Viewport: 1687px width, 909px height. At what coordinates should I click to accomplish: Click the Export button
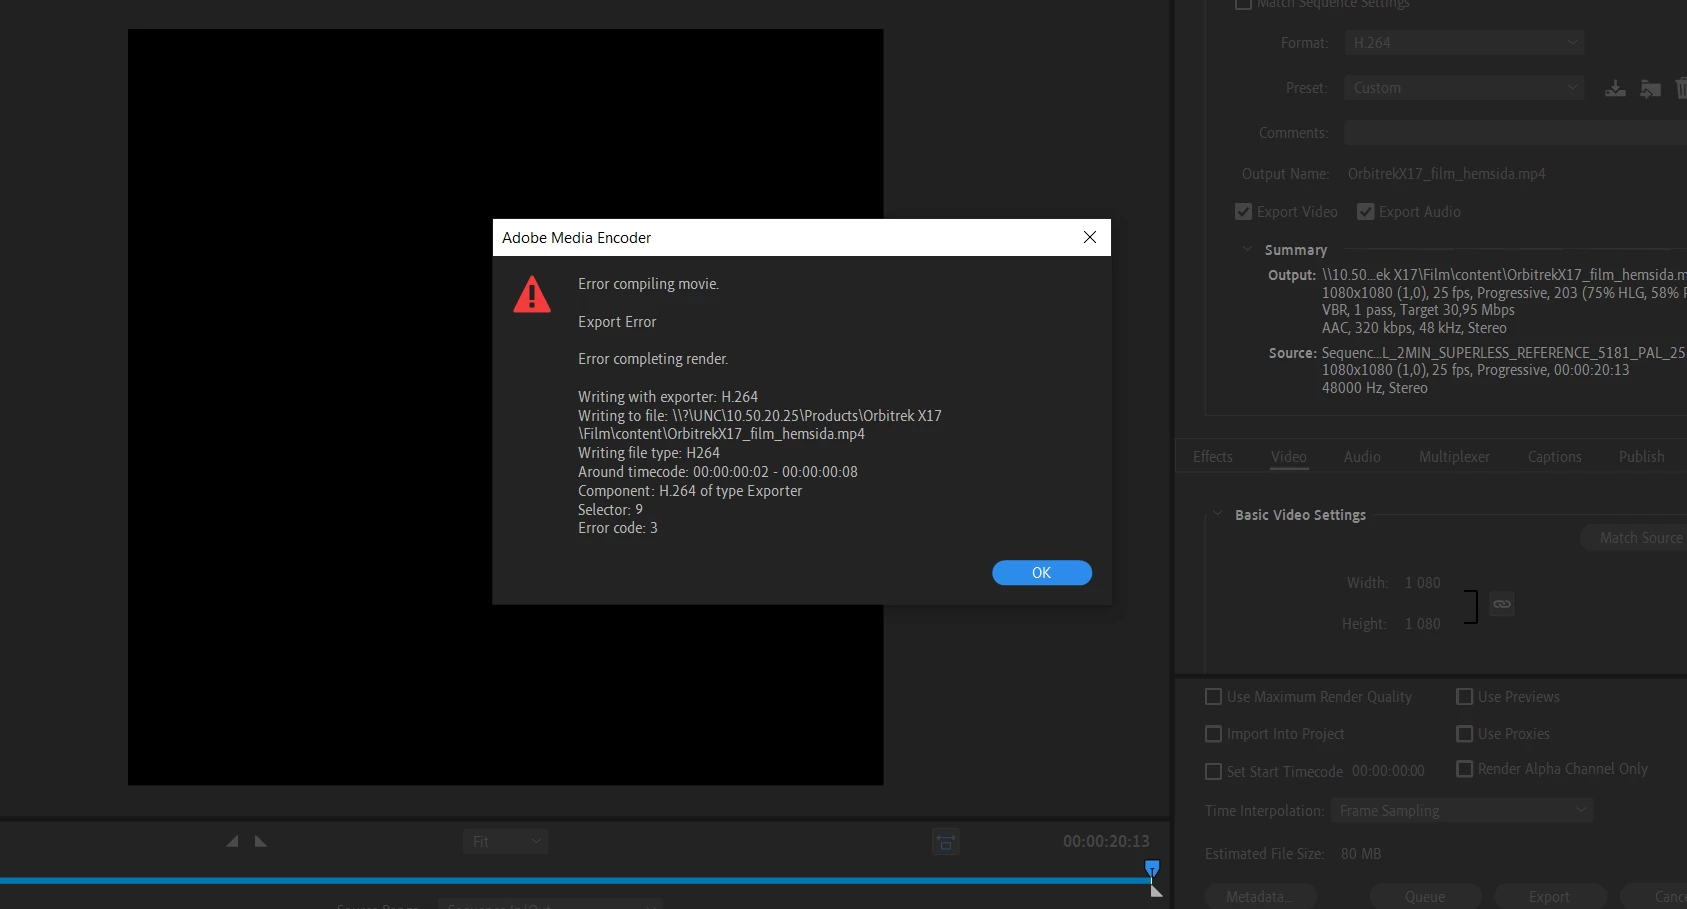point(1550,897)
